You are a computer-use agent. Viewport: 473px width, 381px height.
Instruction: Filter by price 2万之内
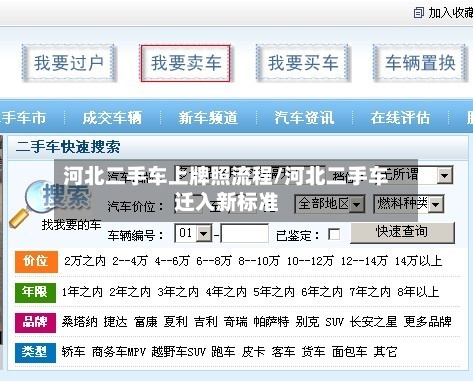click(x=85, y=261)
